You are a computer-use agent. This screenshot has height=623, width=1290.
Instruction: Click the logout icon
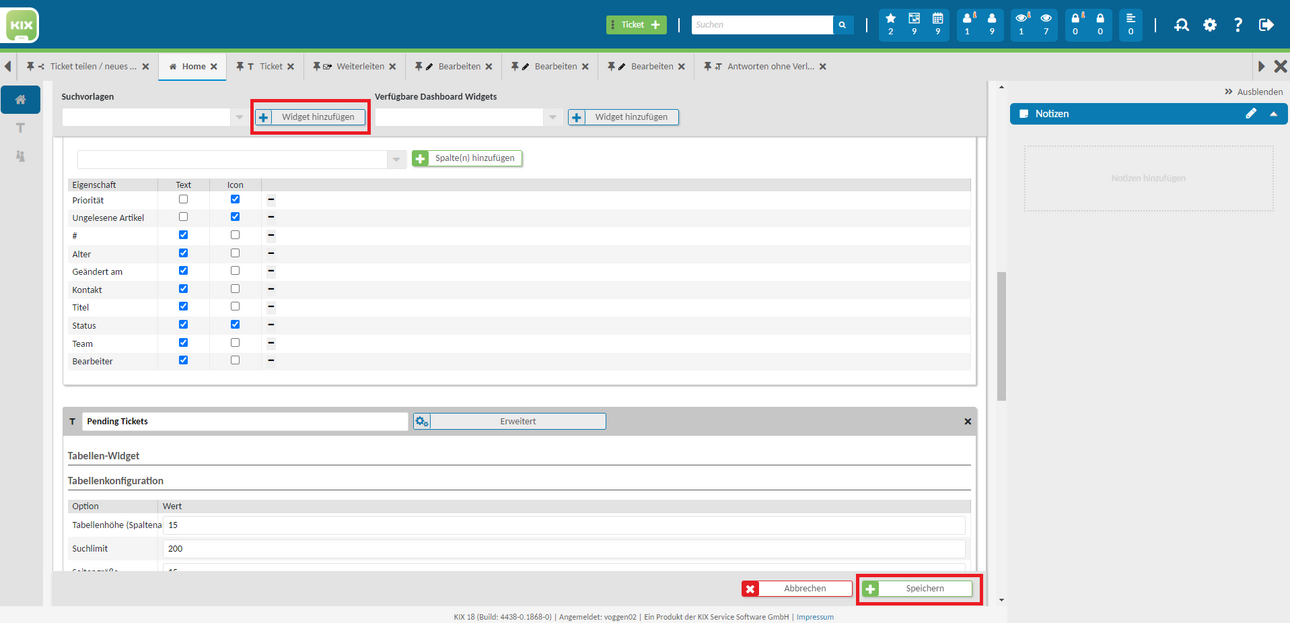1266,25
